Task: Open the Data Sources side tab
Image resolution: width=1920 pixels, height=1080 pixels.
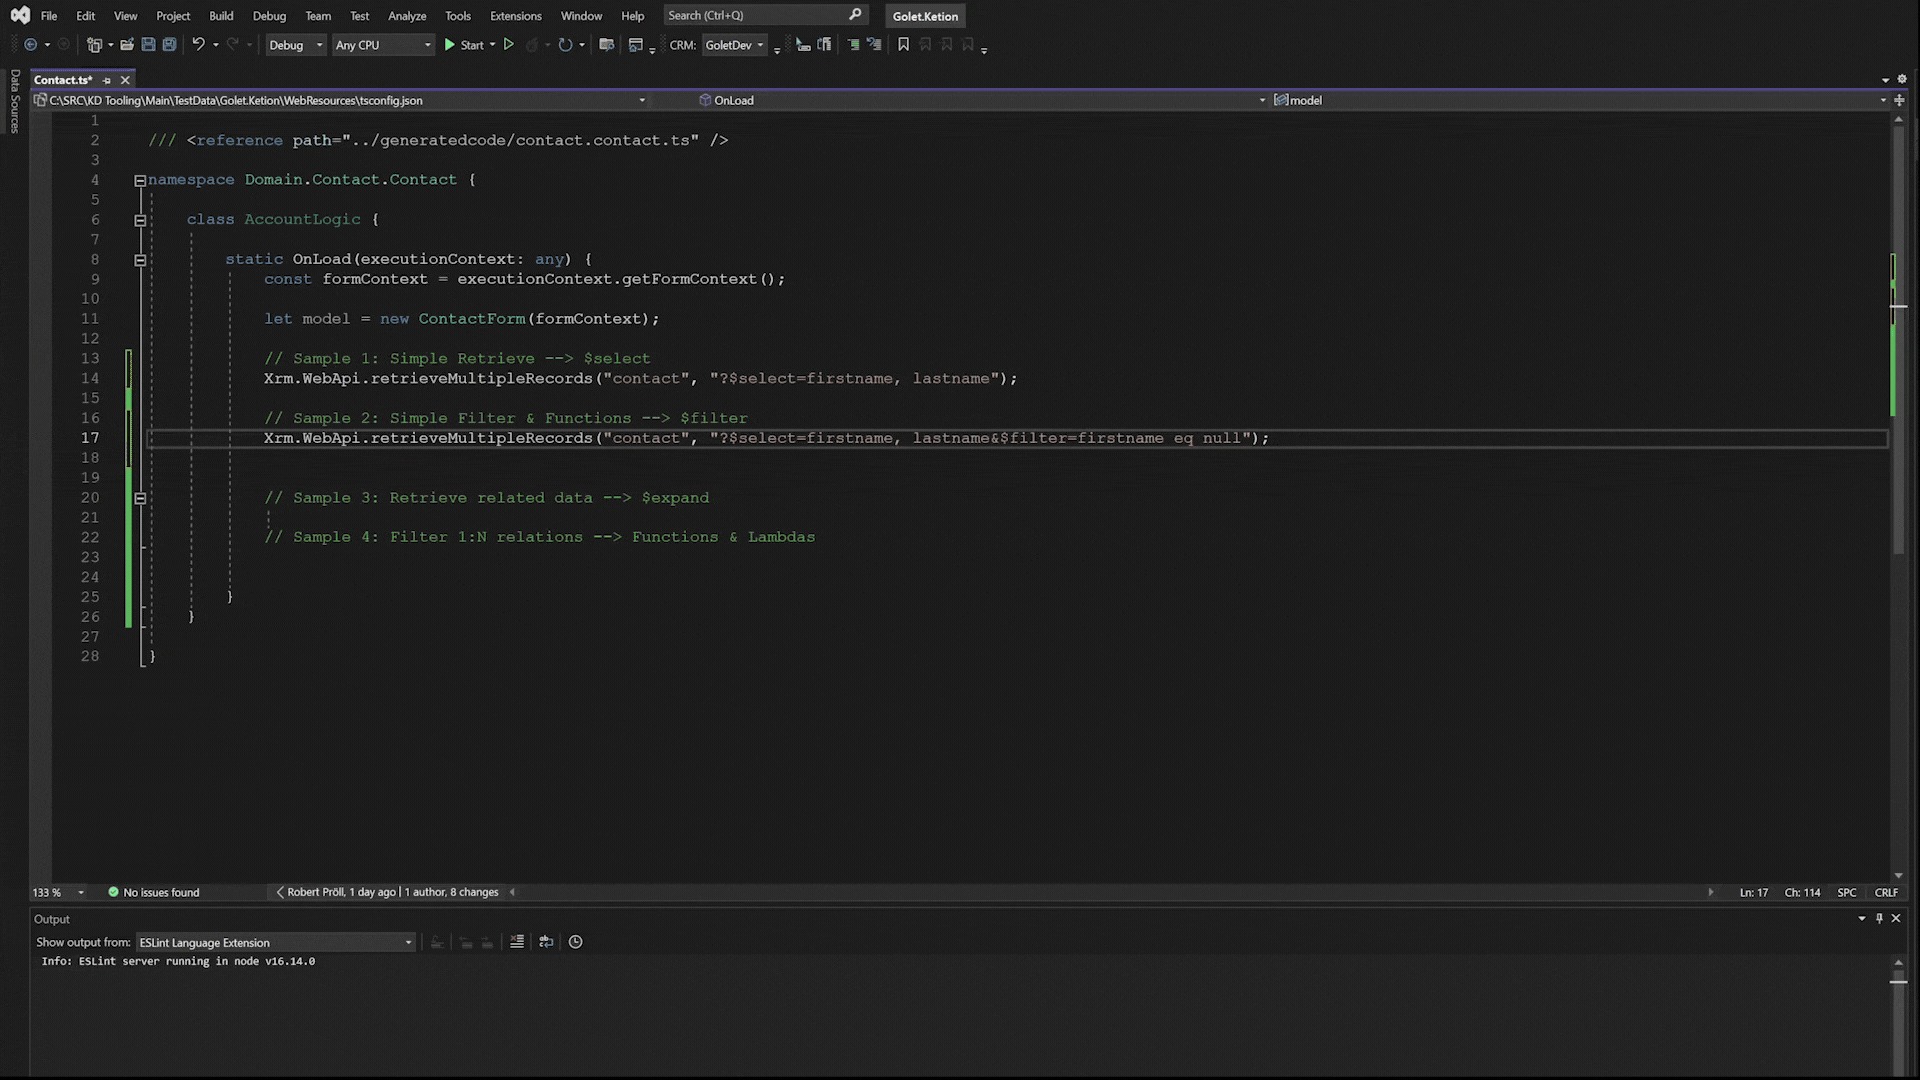Action: (14, 101)
